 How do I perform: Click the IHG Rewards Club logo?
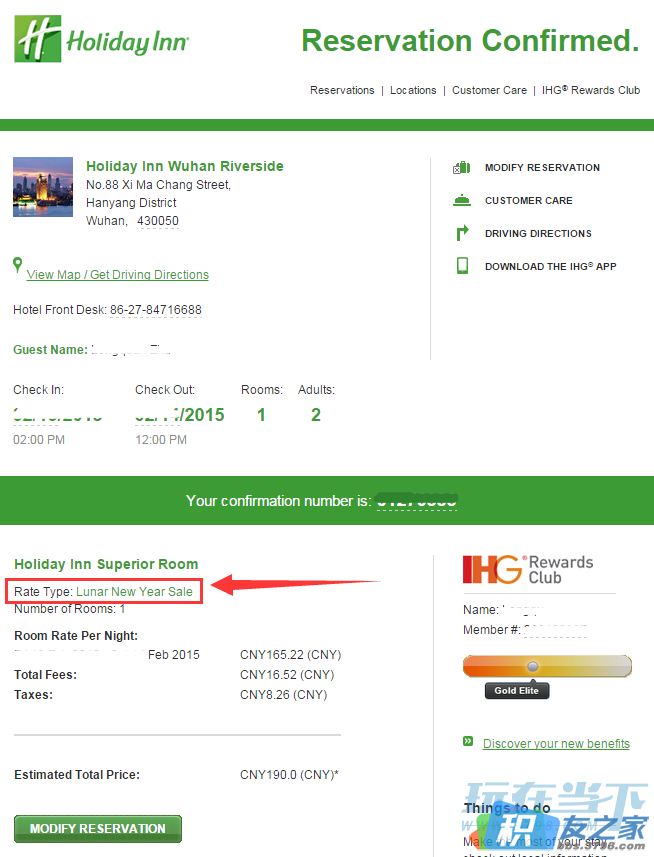click(528, 570)
